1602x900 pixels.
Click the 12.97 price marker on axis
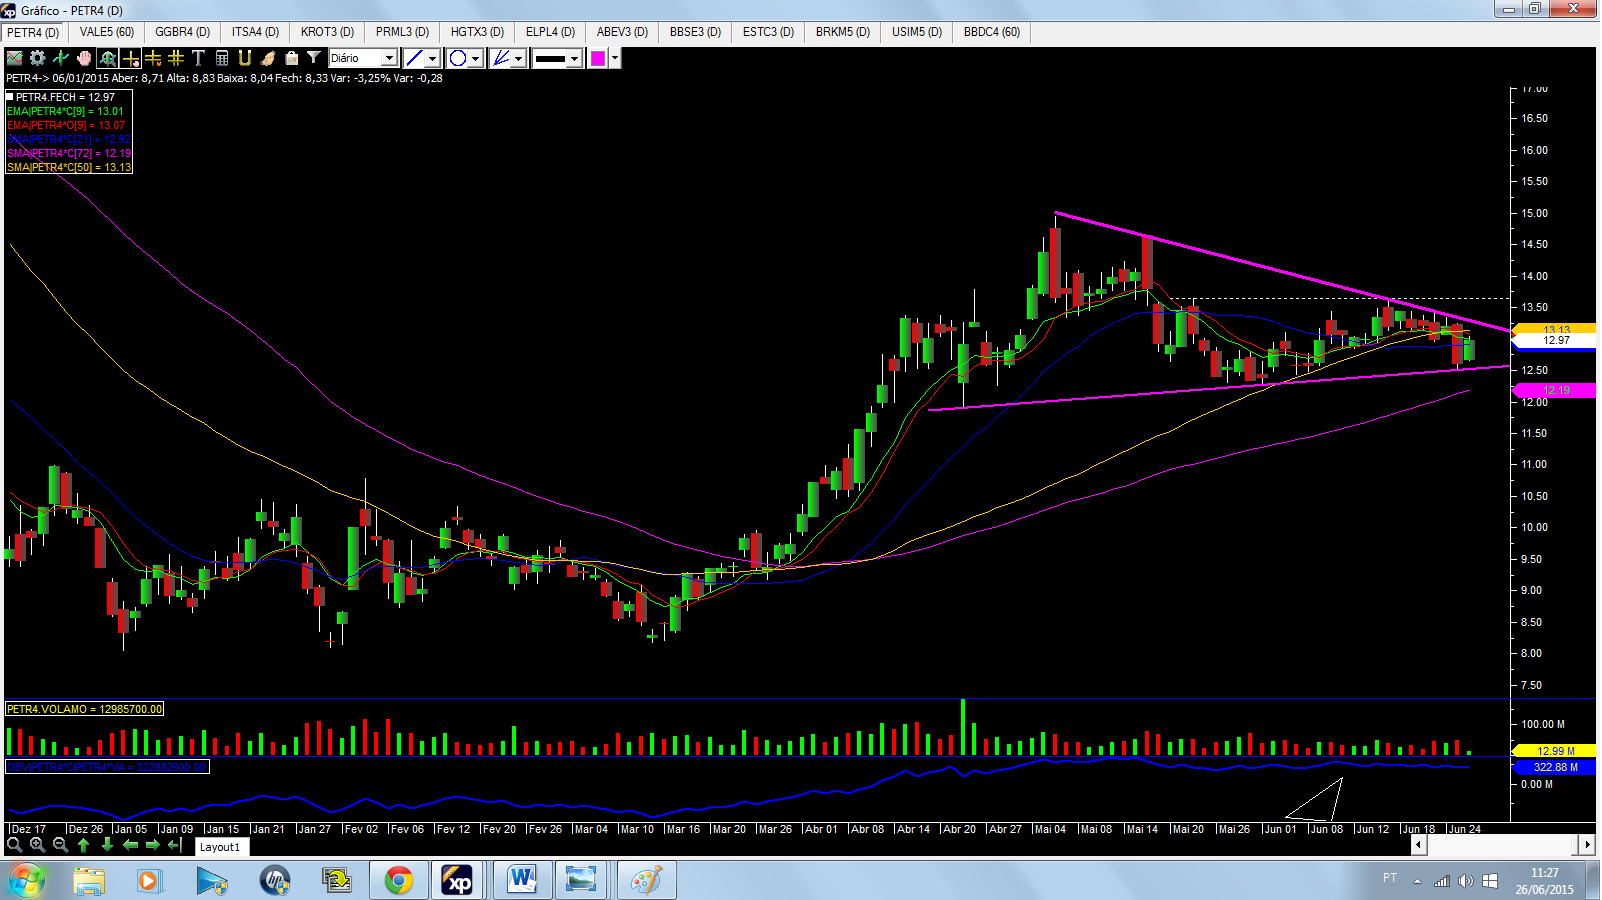[1555, 341]
